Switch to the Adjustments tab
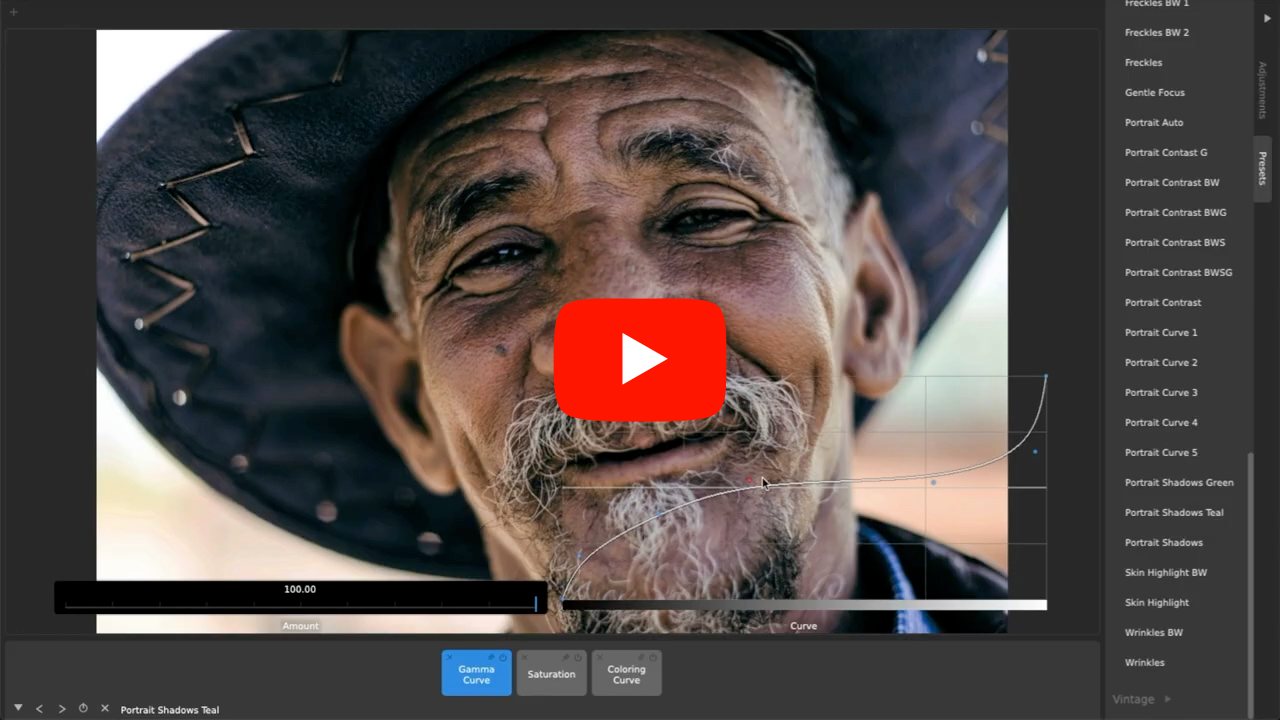Screen dimensions: 1280x720 pos(1262,90)
